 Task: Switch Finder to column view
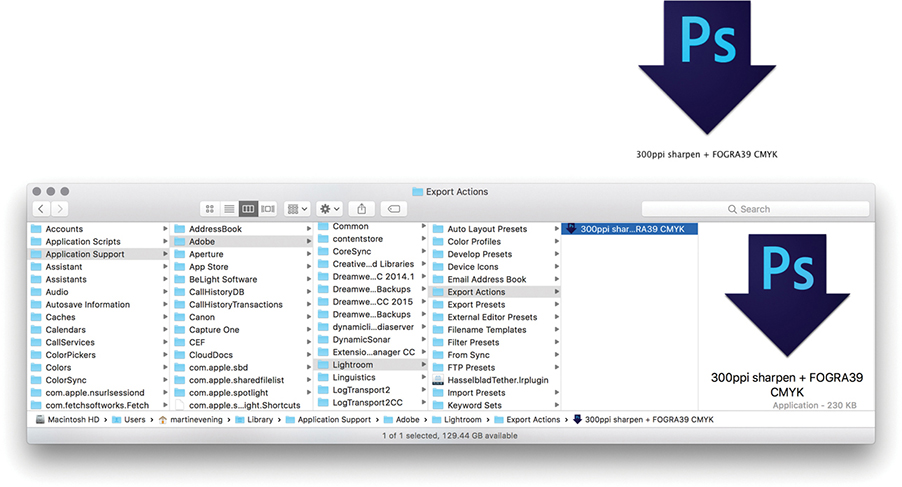tap(248, 209)
